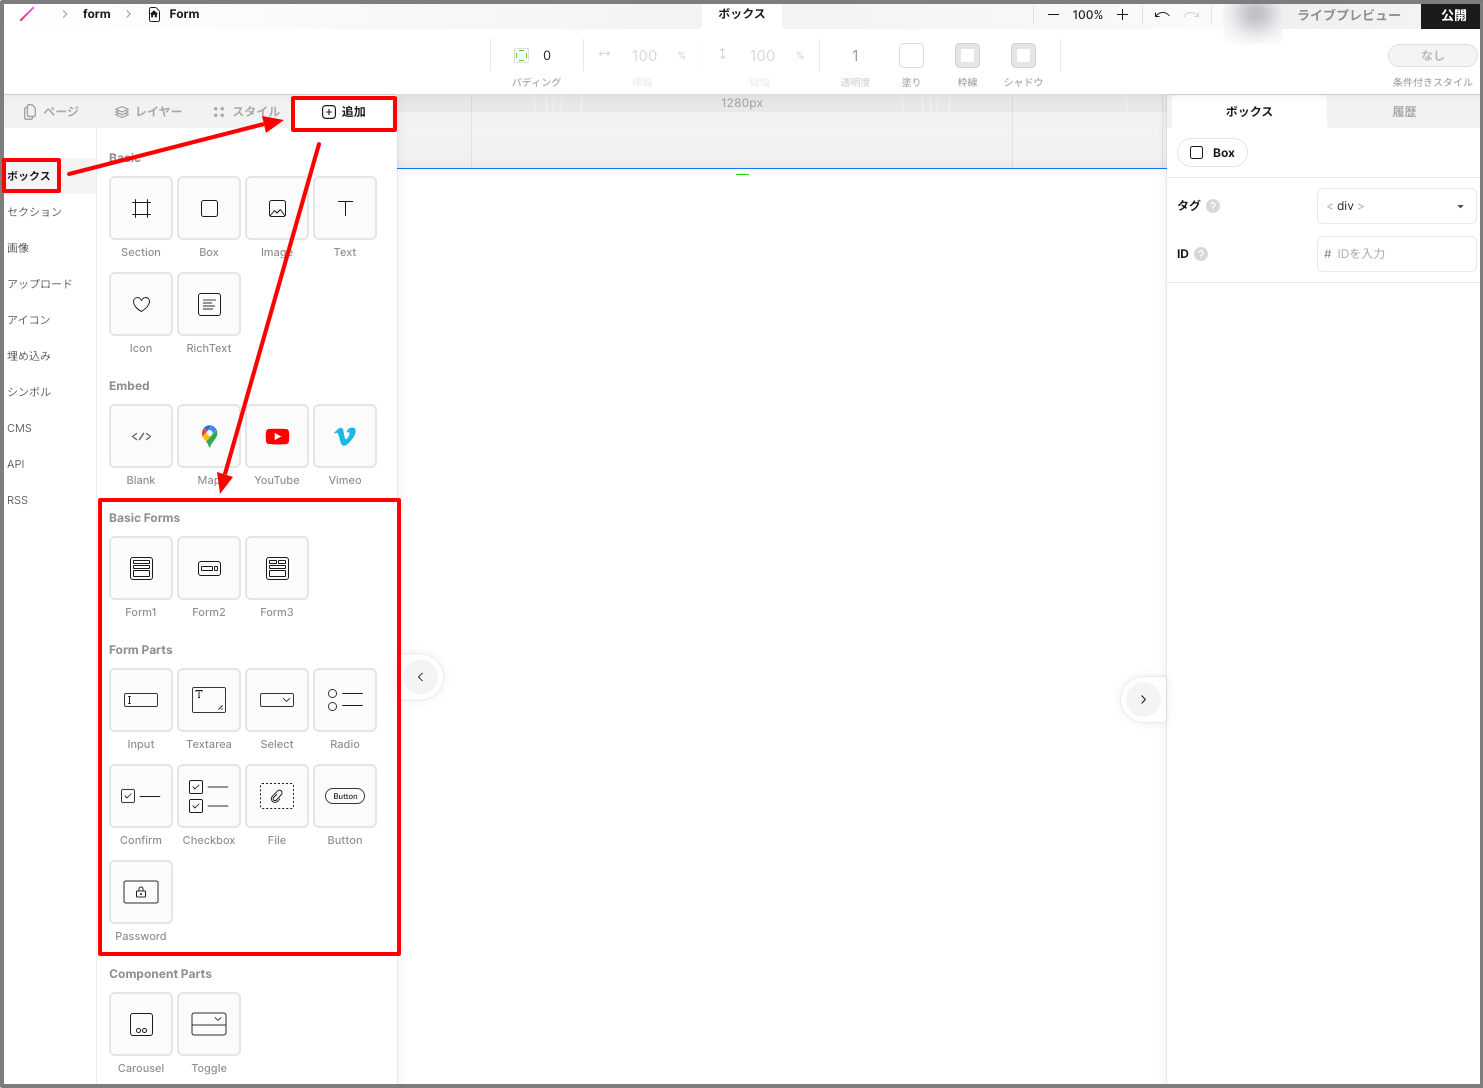The image size is (1483, 1088).
Task: Select アップロード category in sidebar
Action: point(40,284)
